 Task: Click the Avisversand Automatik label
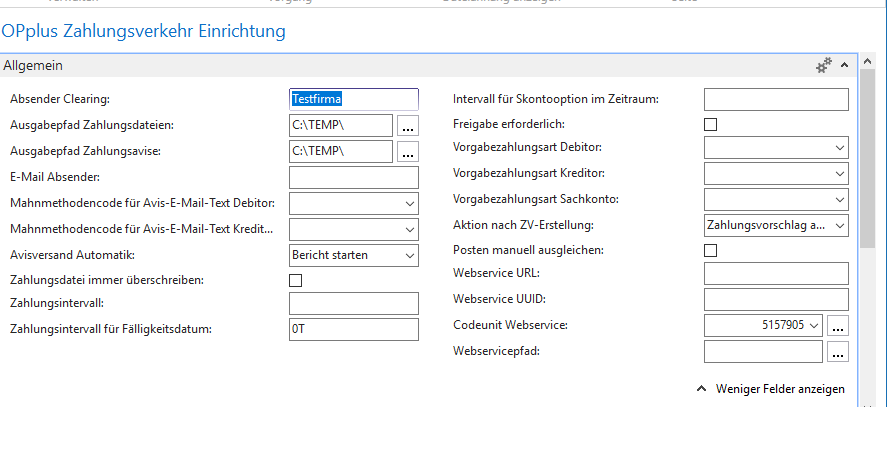pos(72,255)
